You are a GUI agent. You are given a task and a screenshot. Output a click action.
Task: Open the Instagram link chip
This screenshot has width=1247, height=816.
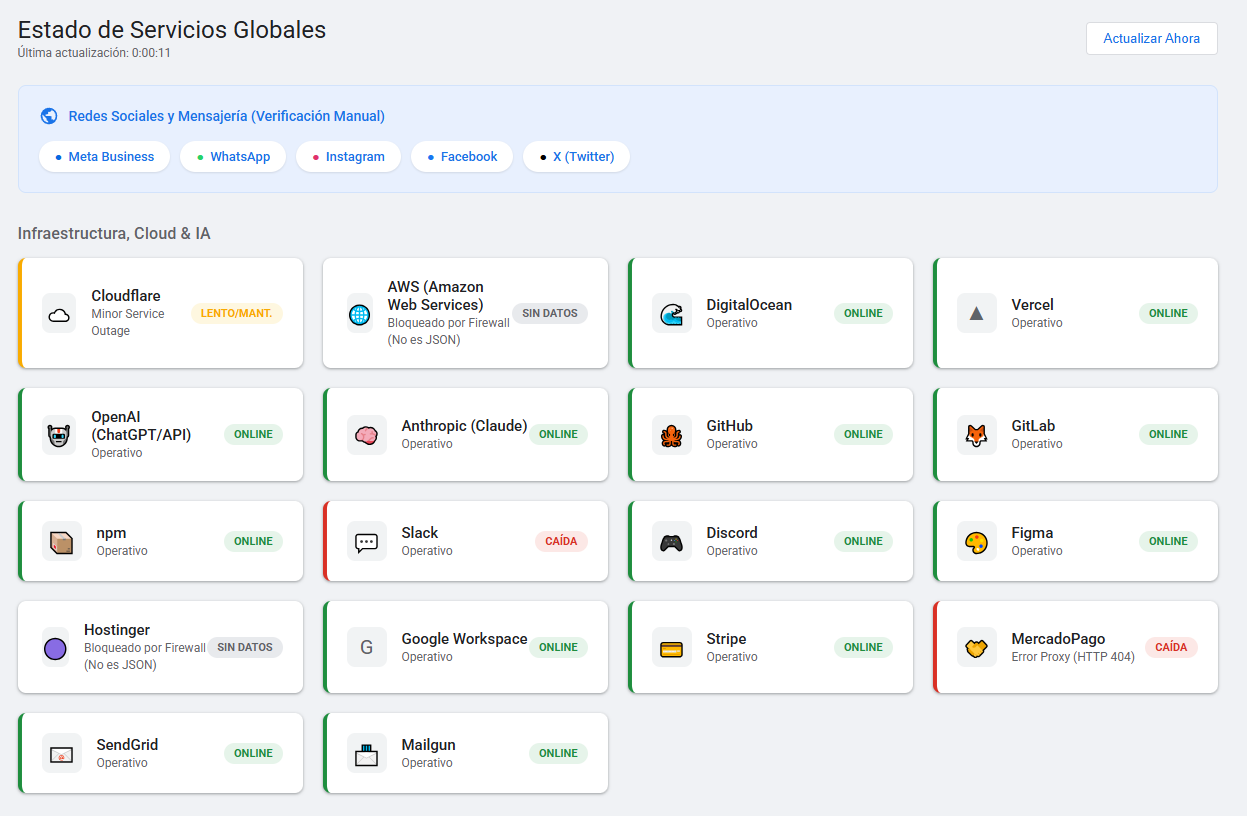point(348,157)
